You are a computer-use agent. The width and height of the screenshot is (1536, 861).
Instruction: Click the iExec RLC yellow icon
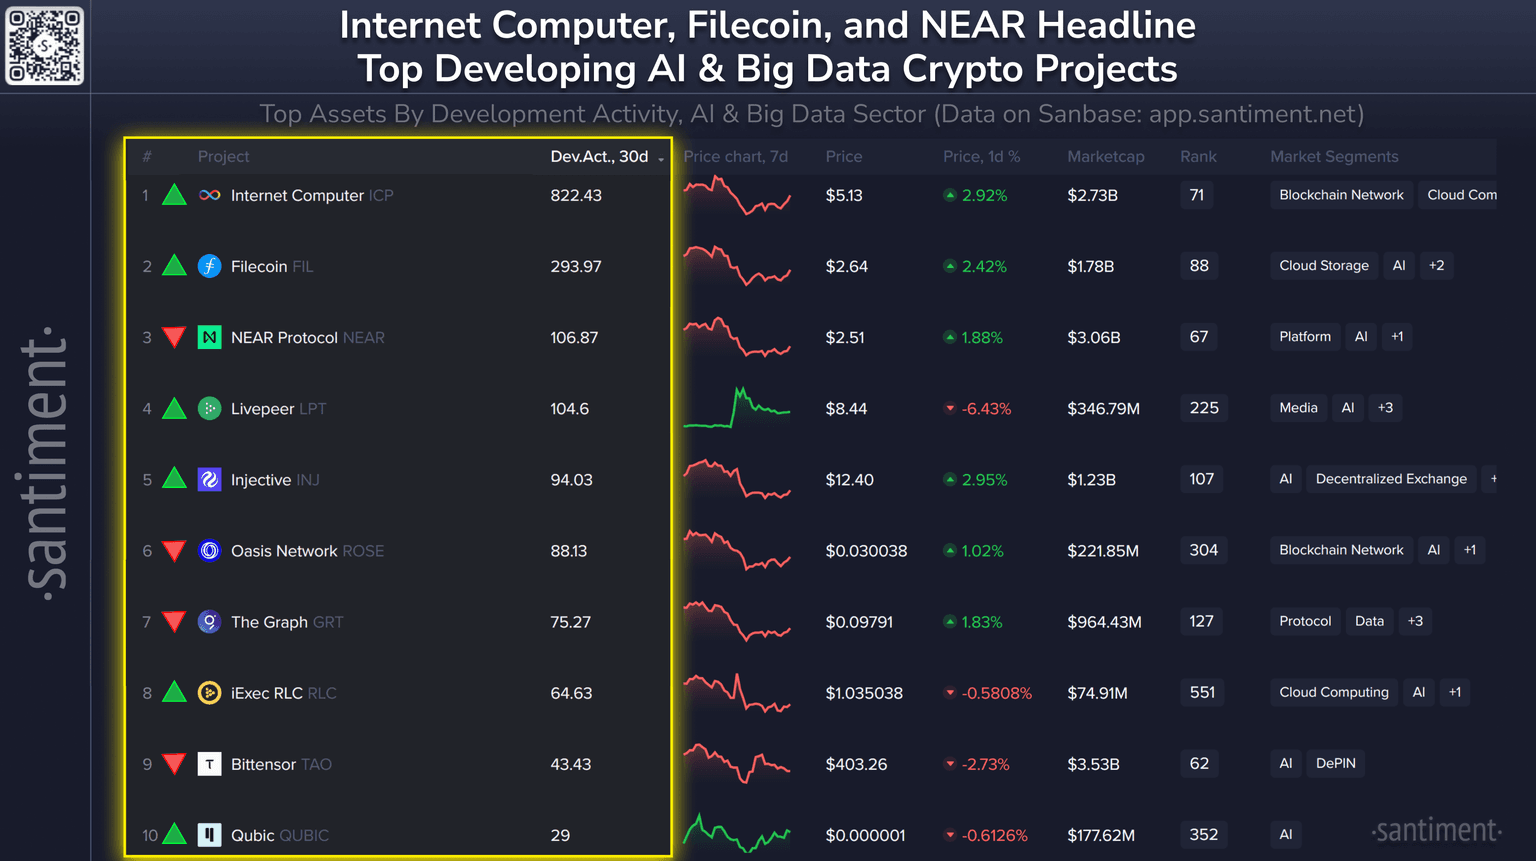[209, 693]
